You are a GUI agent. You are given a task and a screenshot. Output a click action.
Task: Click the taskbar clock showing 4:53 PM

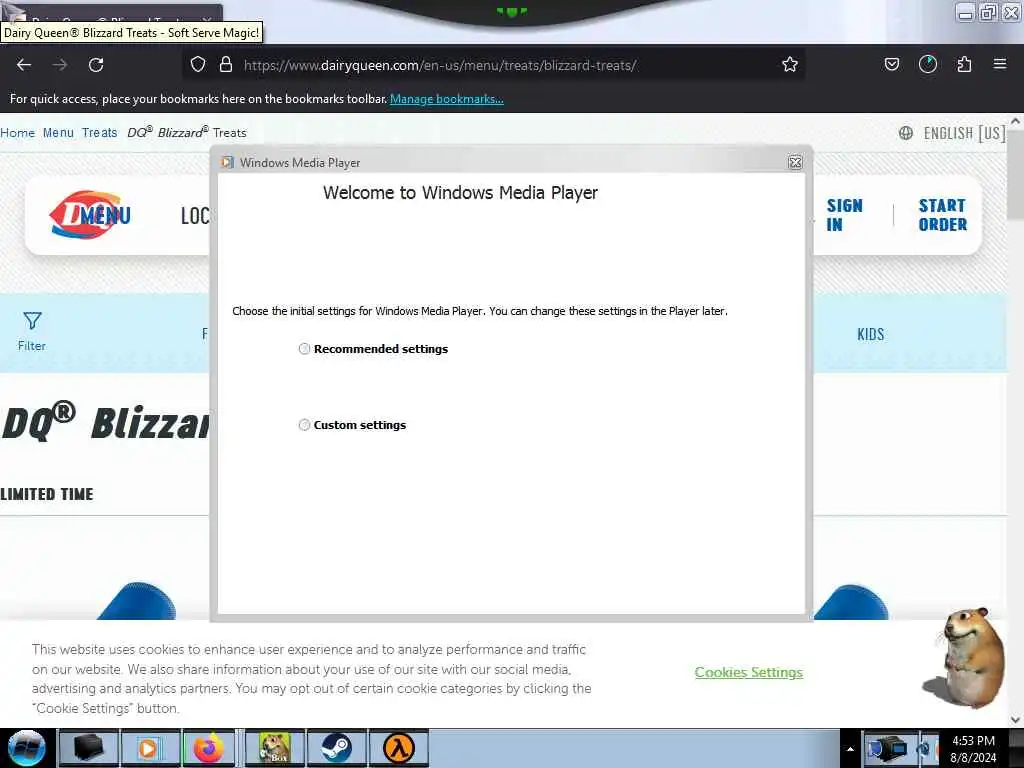click(973, 749)
